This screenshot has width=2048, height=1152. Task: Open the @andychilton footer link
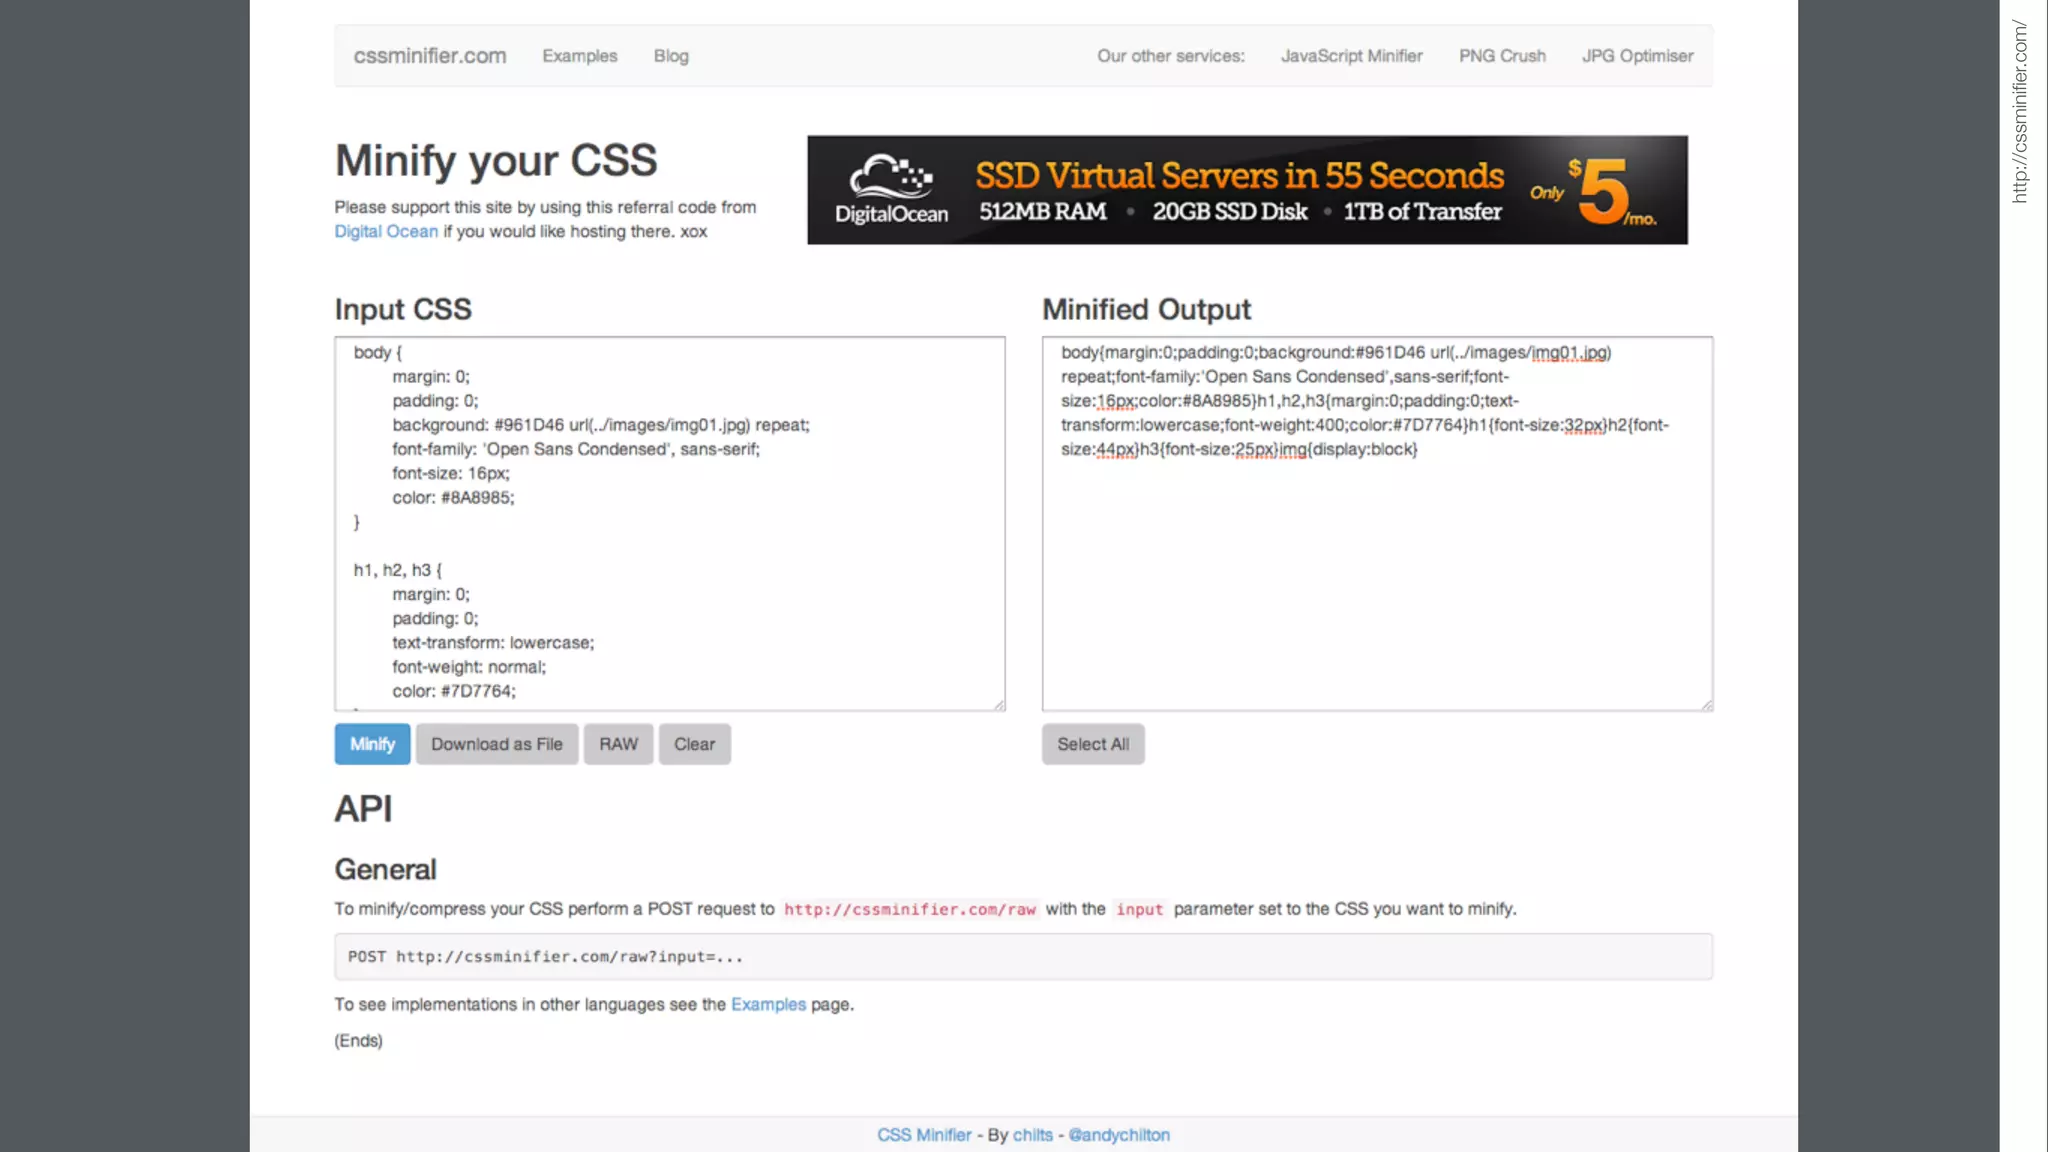click(x=1119, y=1135)
